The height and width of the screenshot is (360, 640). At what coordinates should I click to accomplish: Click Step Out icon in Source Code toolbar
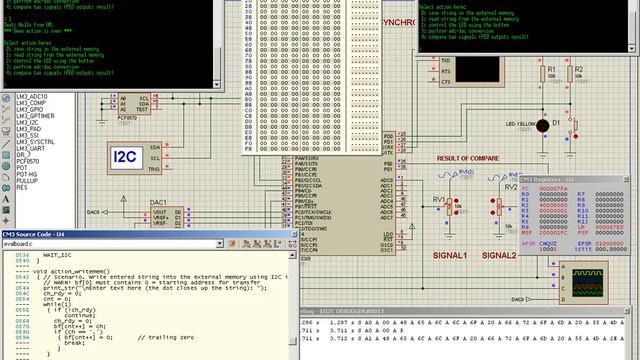click(267, 244)
